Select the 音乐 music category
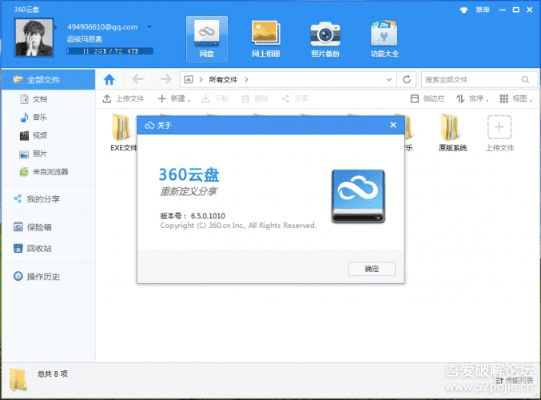This screenshot has height=400, width=541. 33,117
